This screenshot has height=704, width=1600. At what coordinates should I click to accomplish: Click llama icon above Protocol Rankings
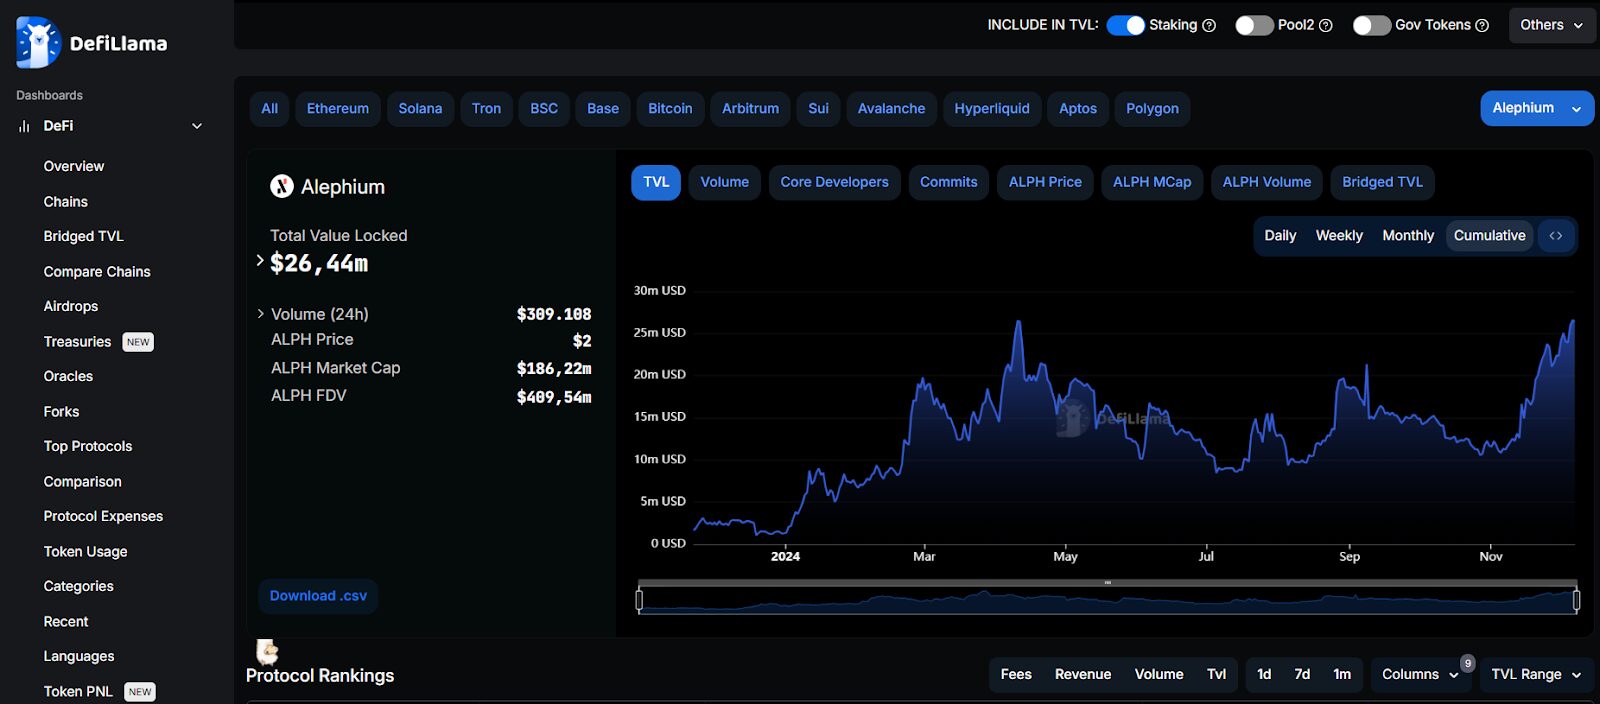click(267, 652)
